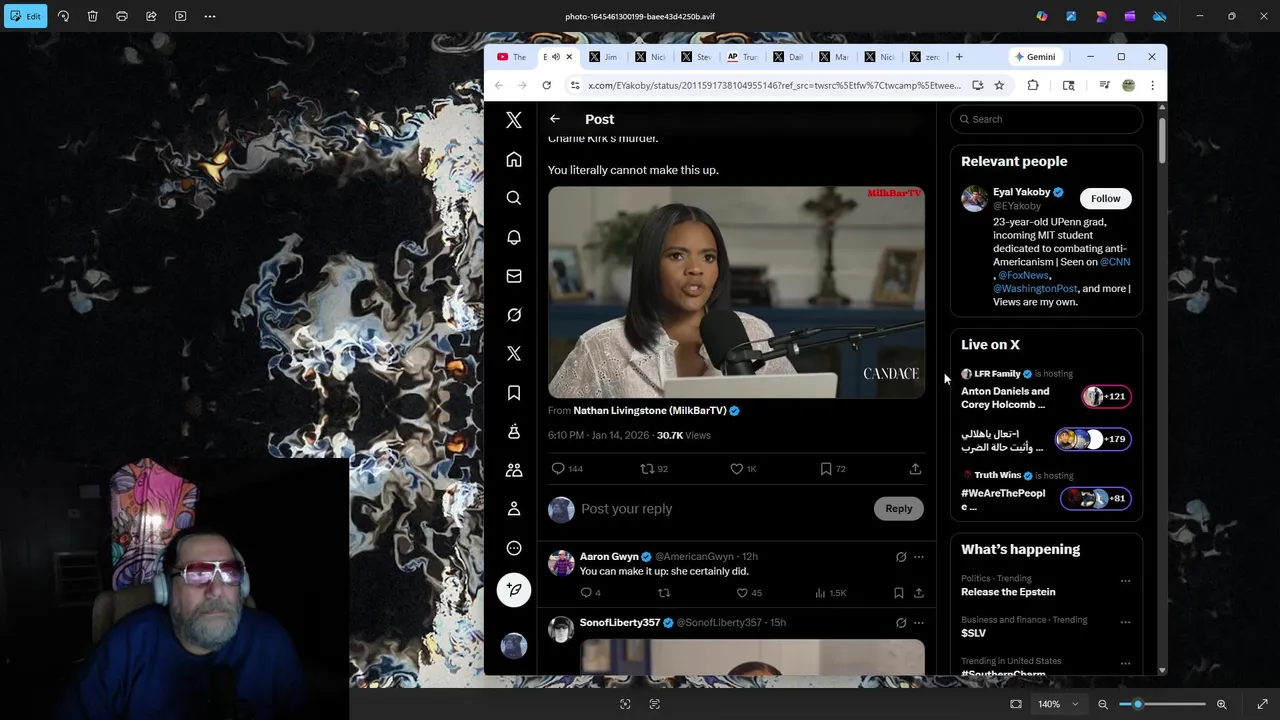Open Chrome extensions puzzle icon
1280x720 pixels.
point(1033,85)
